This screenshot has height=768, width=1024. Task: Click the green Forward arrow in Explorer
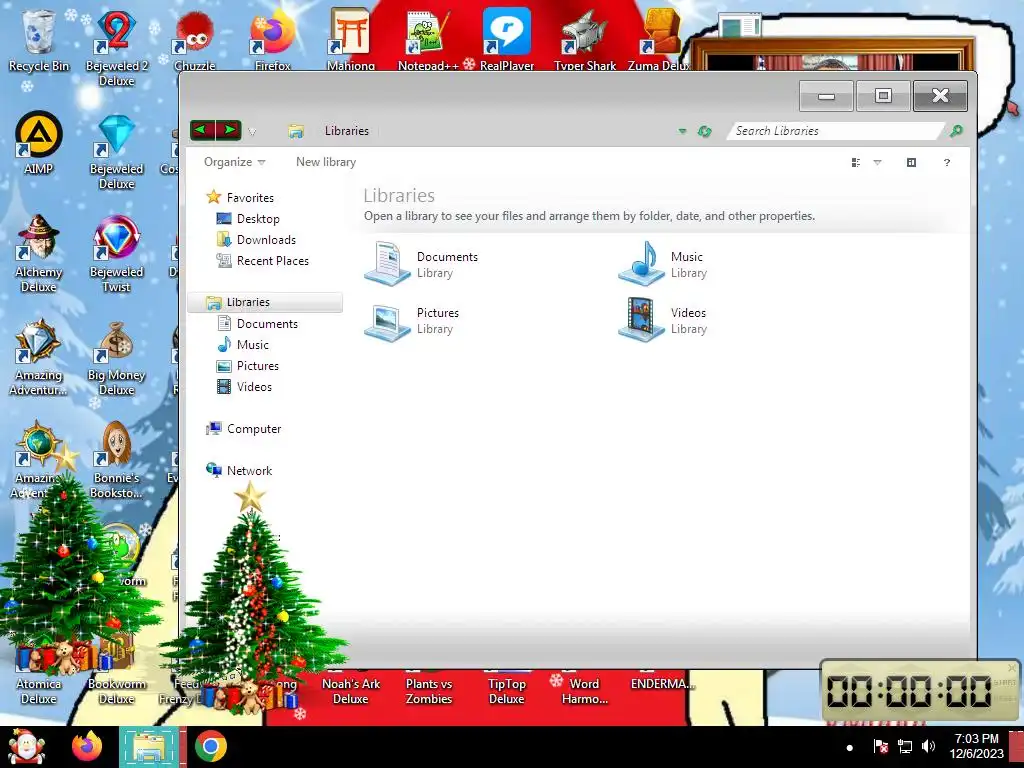229,131
